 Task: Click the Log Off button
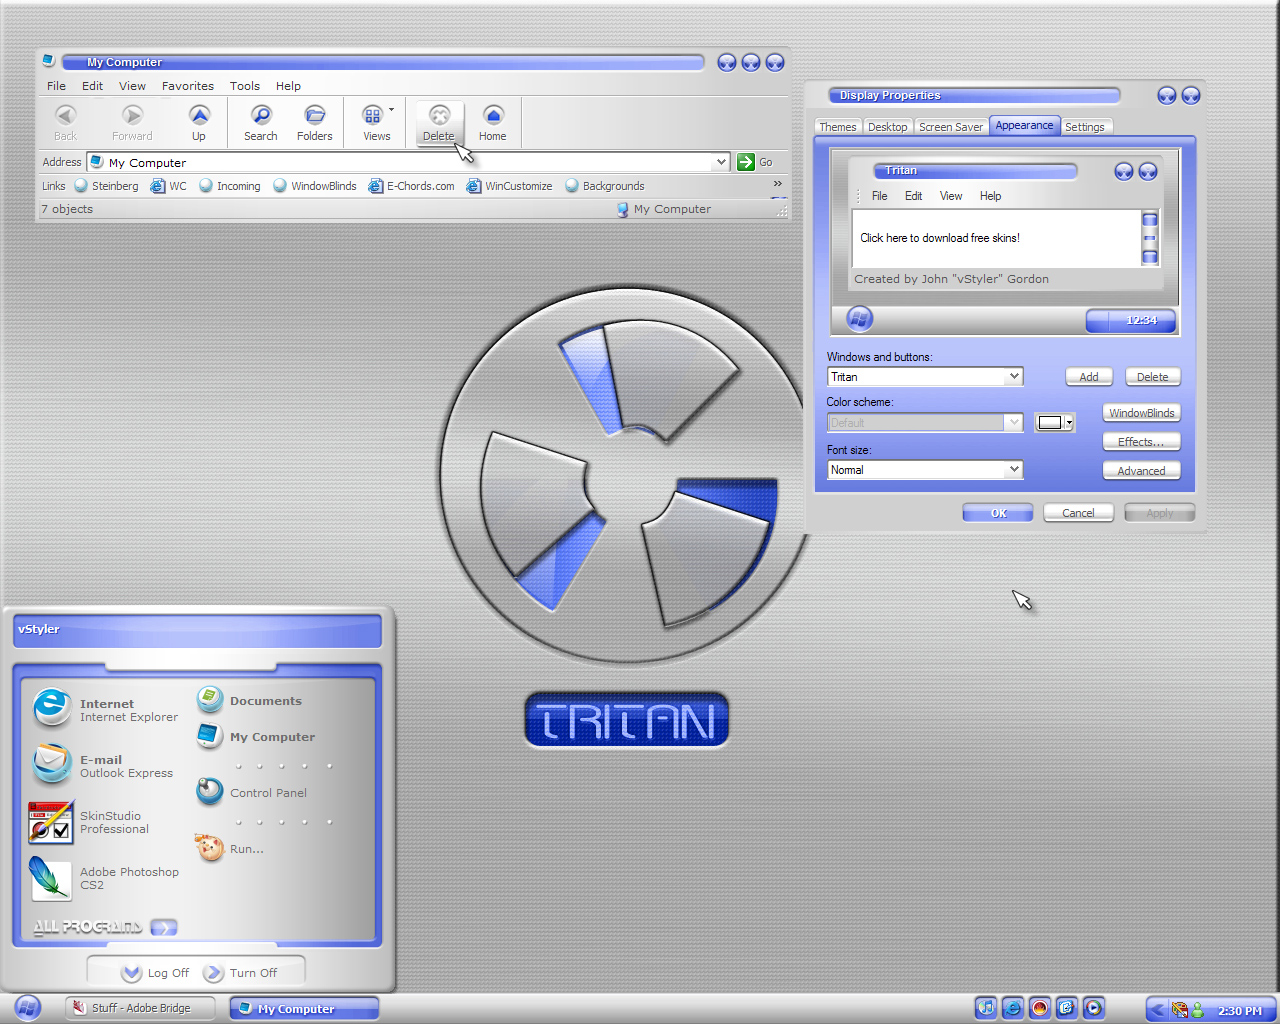tap(155, 973)
